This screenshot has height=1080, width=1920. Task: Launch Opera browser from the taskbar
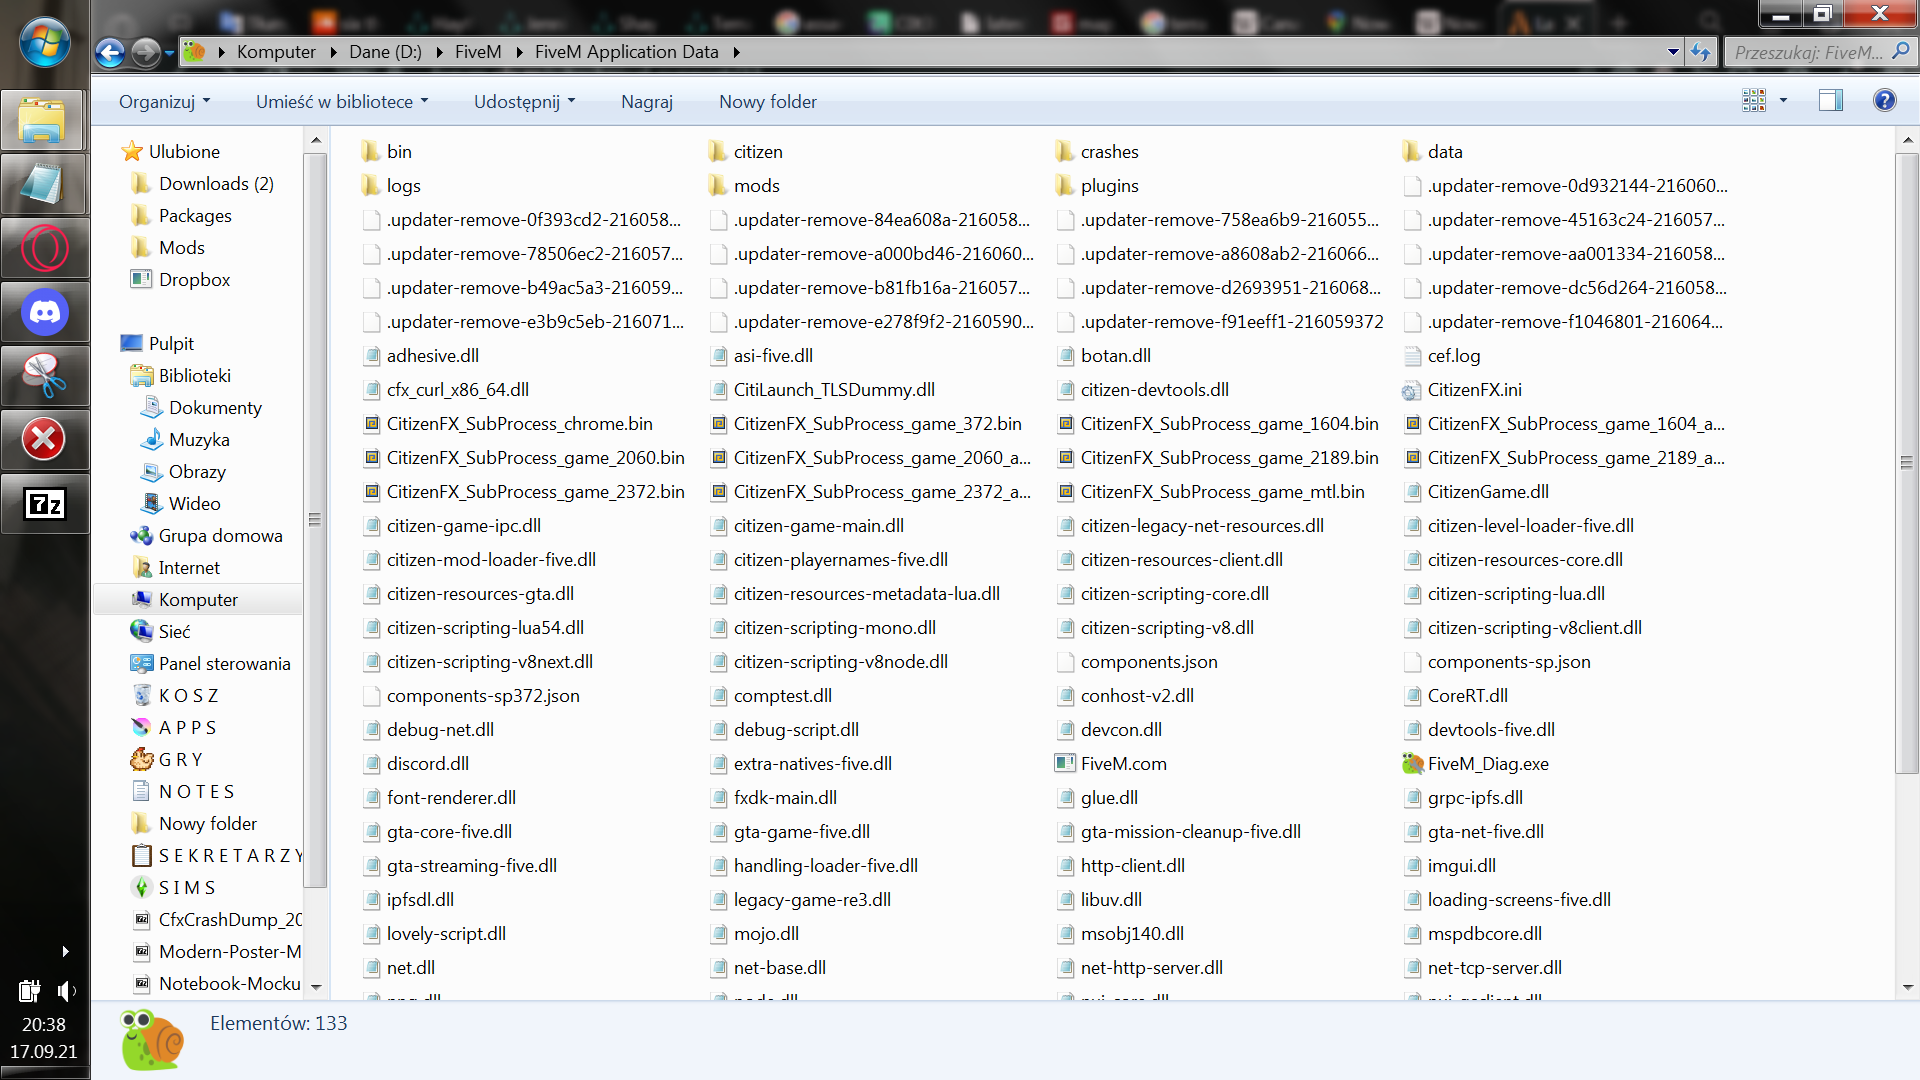coord(44,249)
